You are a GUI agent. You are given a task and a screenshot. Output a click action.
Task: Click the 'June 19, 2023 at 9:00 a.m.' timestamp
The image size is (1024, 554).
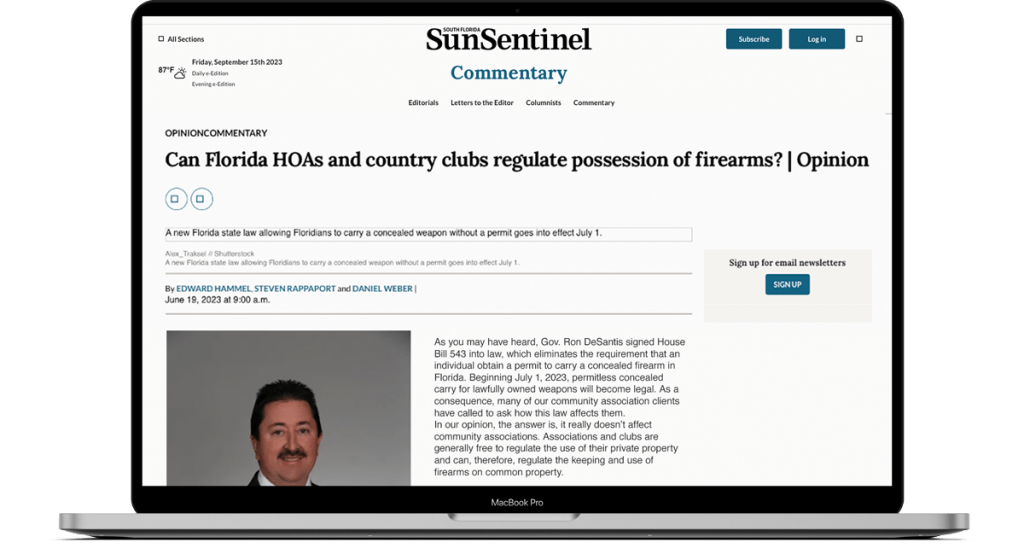click(x=217, y=300)
